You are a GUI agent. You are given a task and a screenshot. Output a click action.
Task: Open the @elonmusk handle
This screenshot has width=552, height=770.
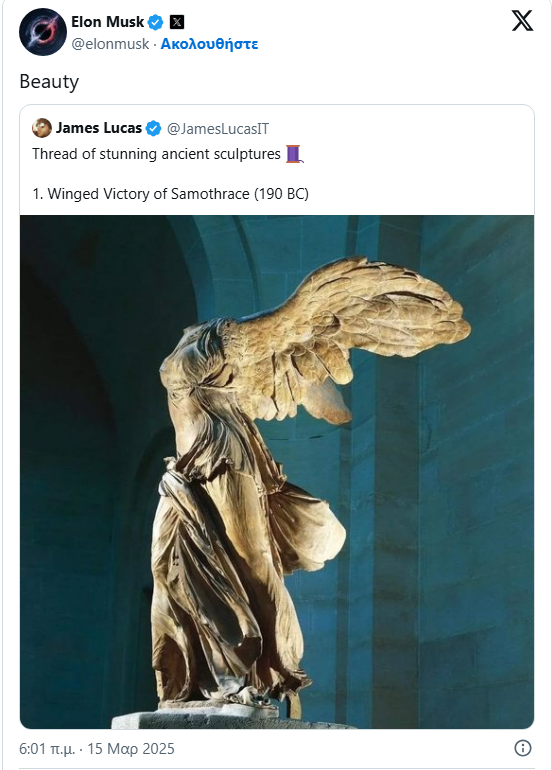[110, 44]
